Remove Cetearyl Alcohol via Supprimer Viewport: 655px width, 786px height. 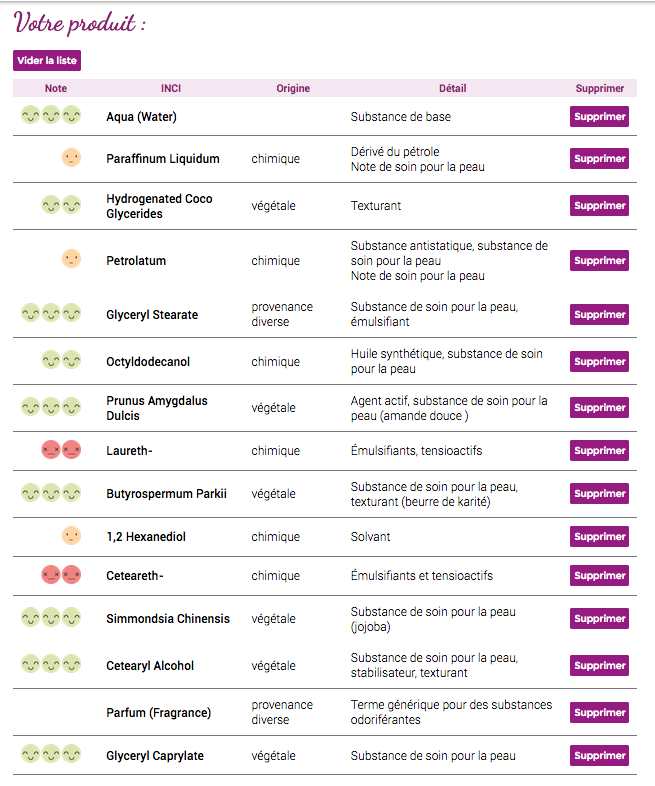pyautogui.click(x=599, y=665)
